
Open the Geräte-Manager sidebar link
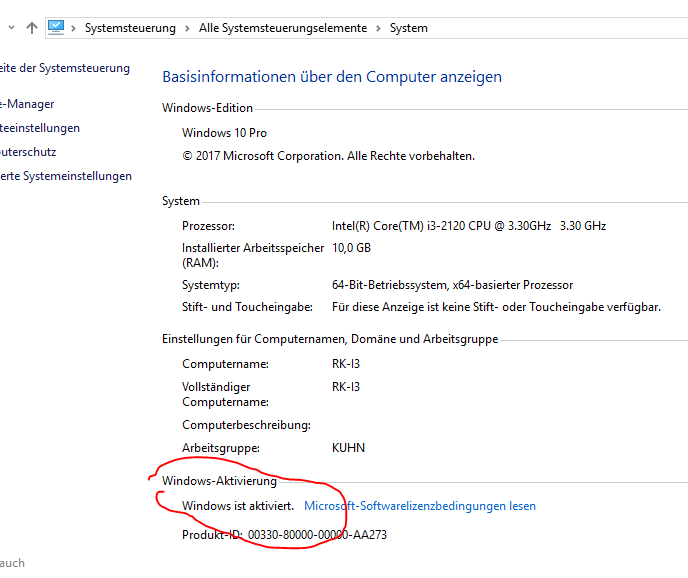27,104
